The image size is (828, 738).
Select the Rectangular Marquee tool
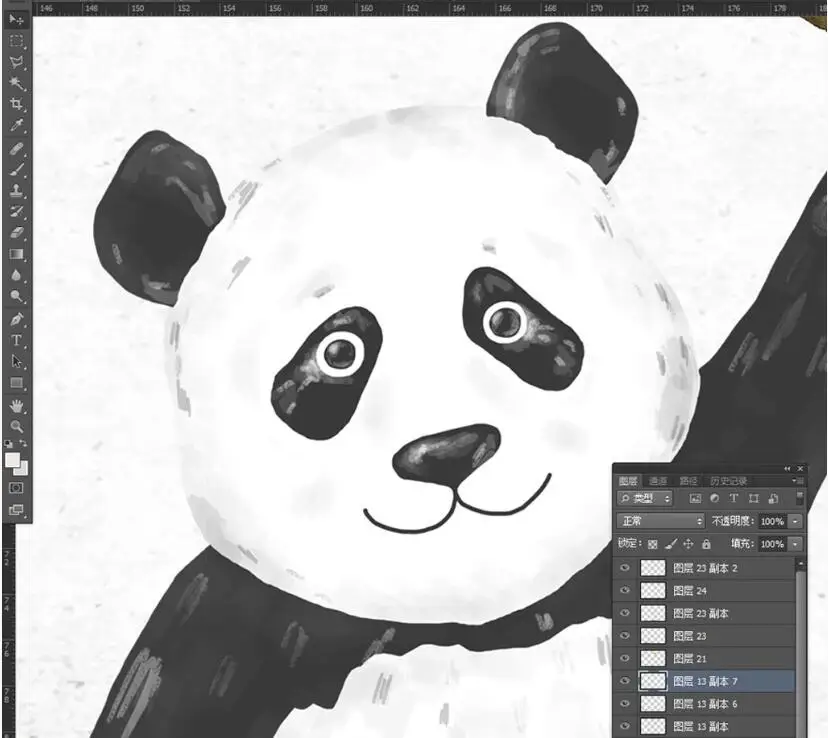(16, 41)
